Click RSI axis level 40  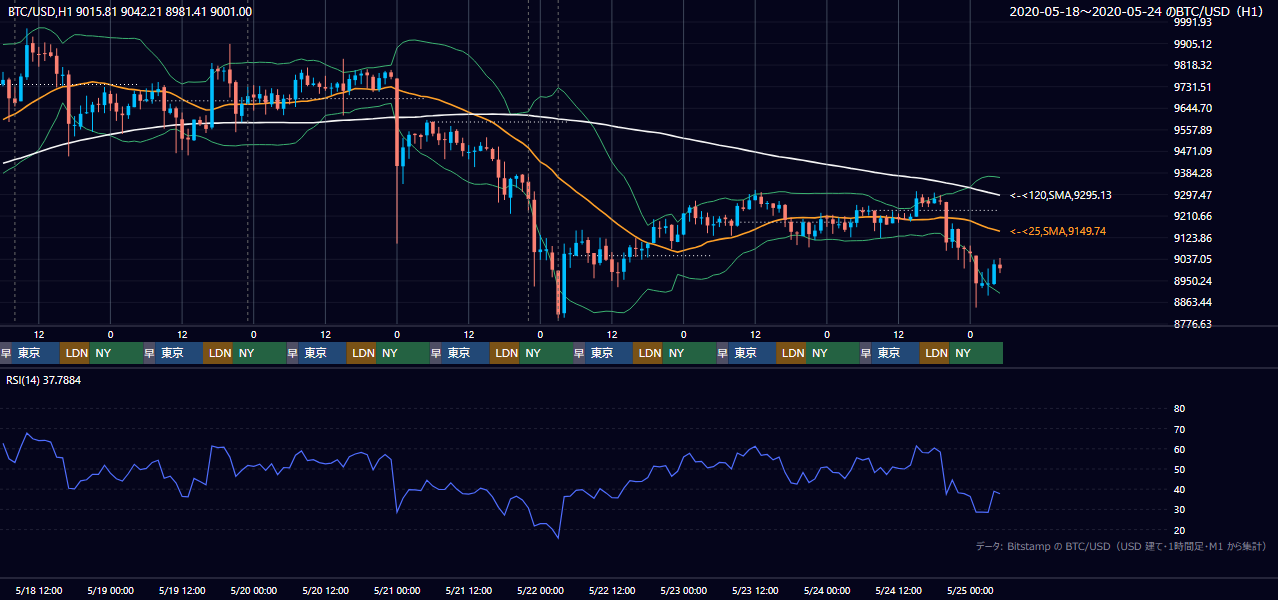(x=1179, y=489)
